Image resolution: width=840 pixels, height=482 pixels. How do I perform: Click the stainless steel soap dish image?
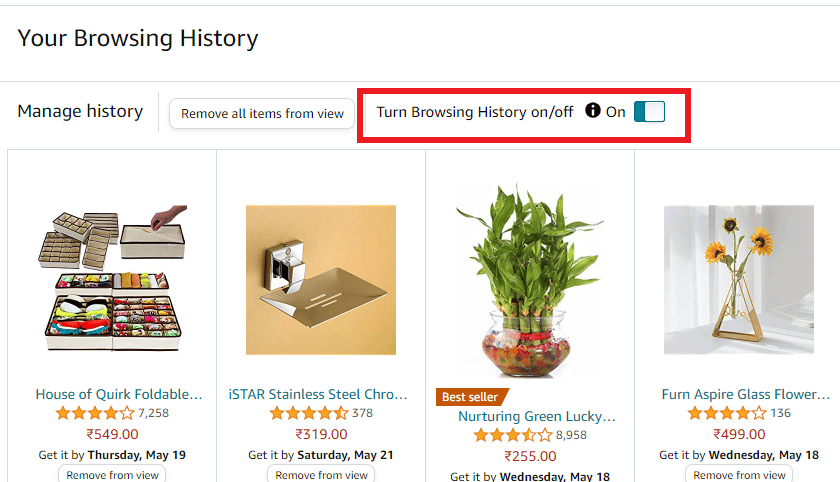coord(321,279)
